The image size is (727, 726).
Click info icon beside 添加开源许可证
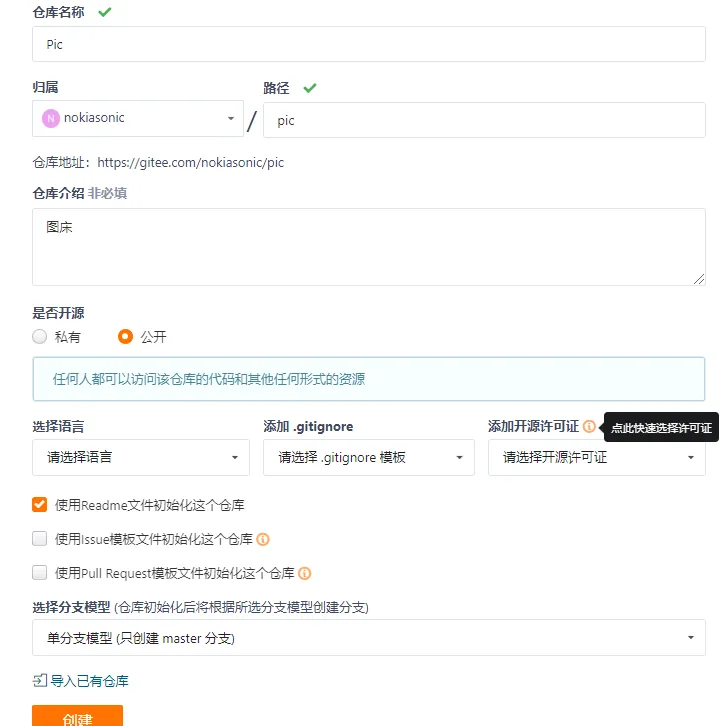pyautogui.click(x=589, y=426)
